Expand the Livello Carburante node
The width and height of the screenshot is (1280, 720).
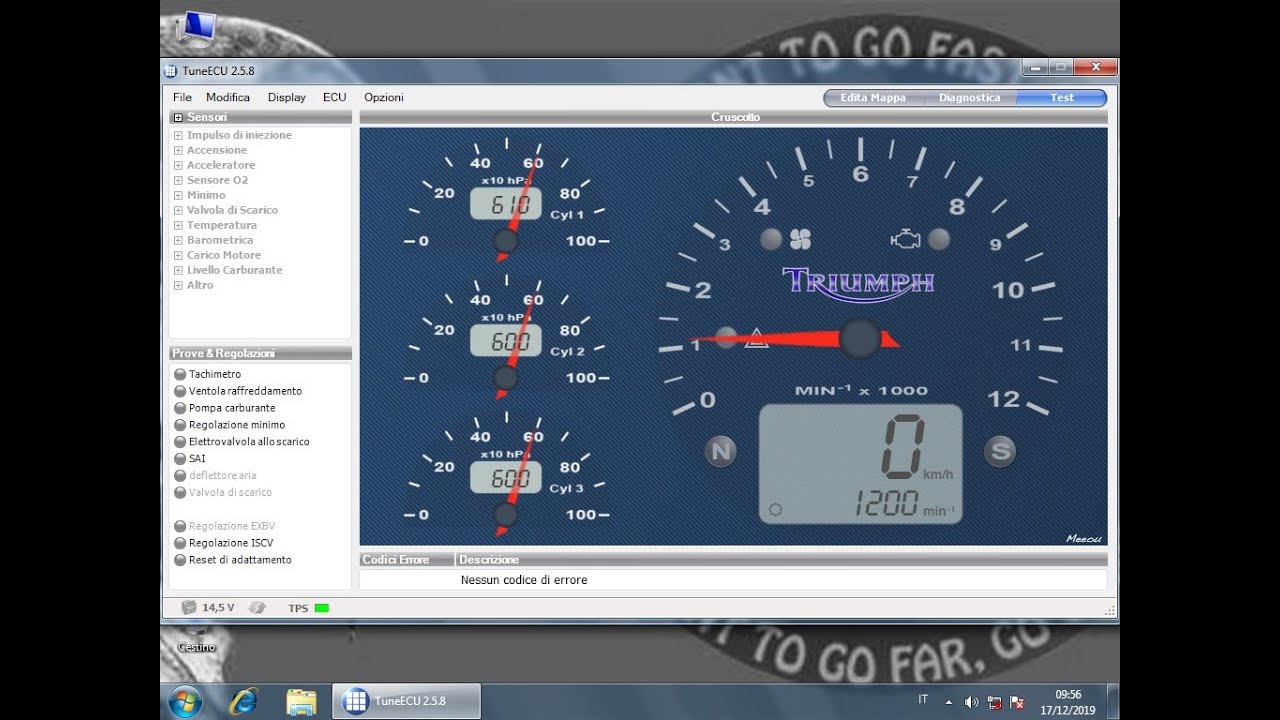pyautogui.click(x=178, y=270)
